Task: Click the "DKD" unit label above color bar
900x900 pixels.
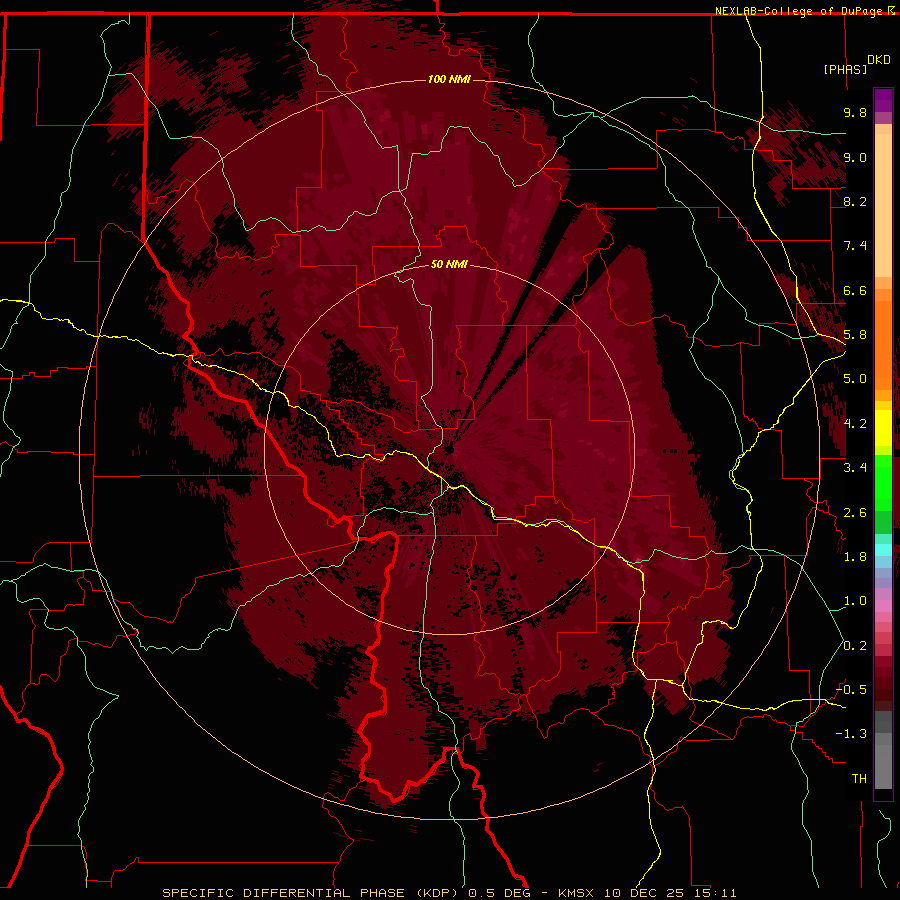Action: [879, 60]
